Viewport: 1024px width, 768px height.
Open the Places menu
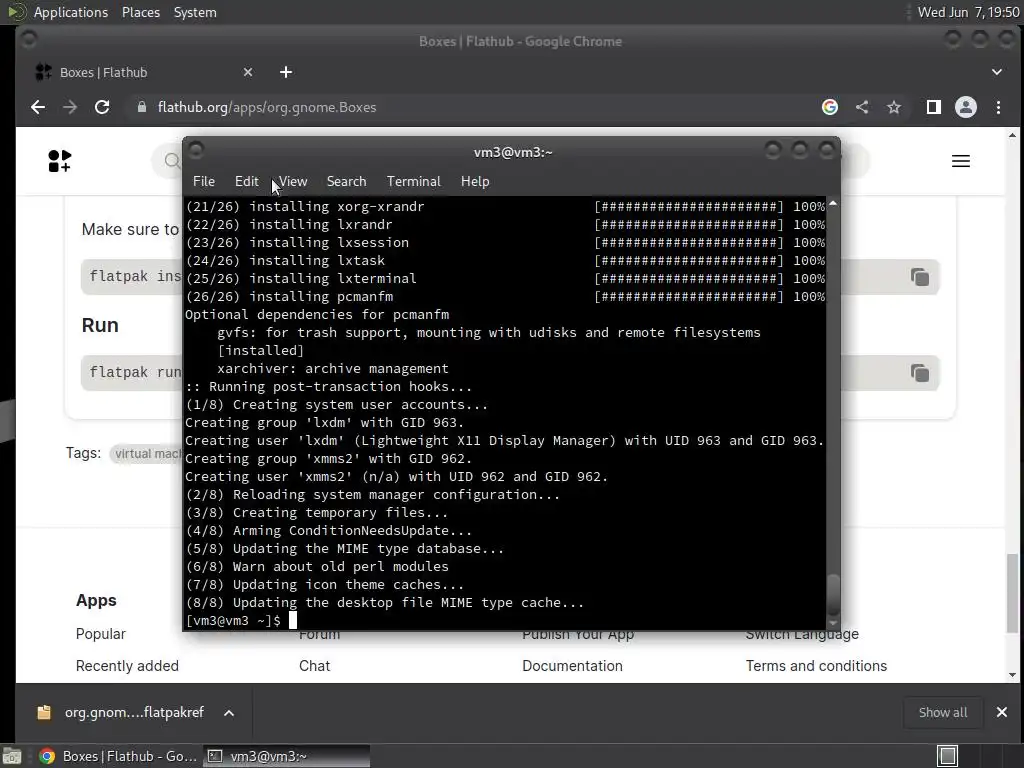[x=141, y=12]
